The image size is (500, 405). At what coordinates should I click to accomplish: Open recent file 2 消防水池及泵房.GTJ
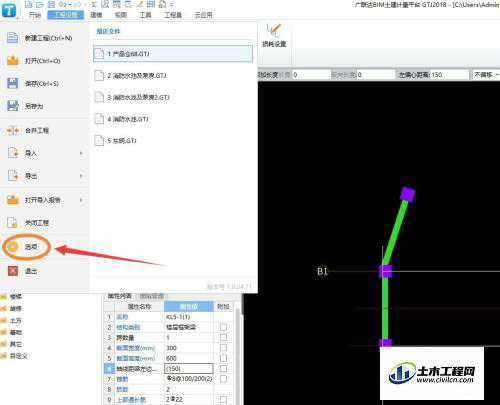coord(173,76)
